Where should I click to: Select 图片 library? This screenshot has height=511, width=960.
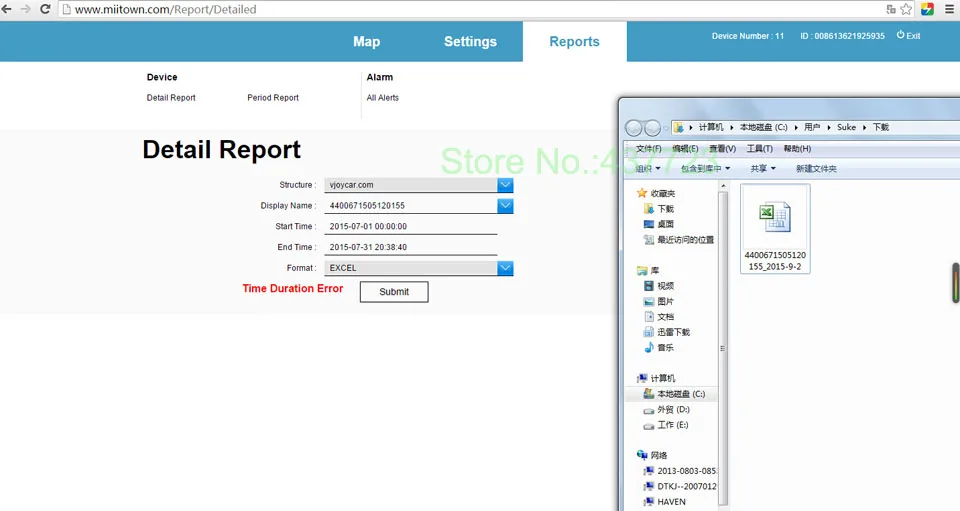659,301
